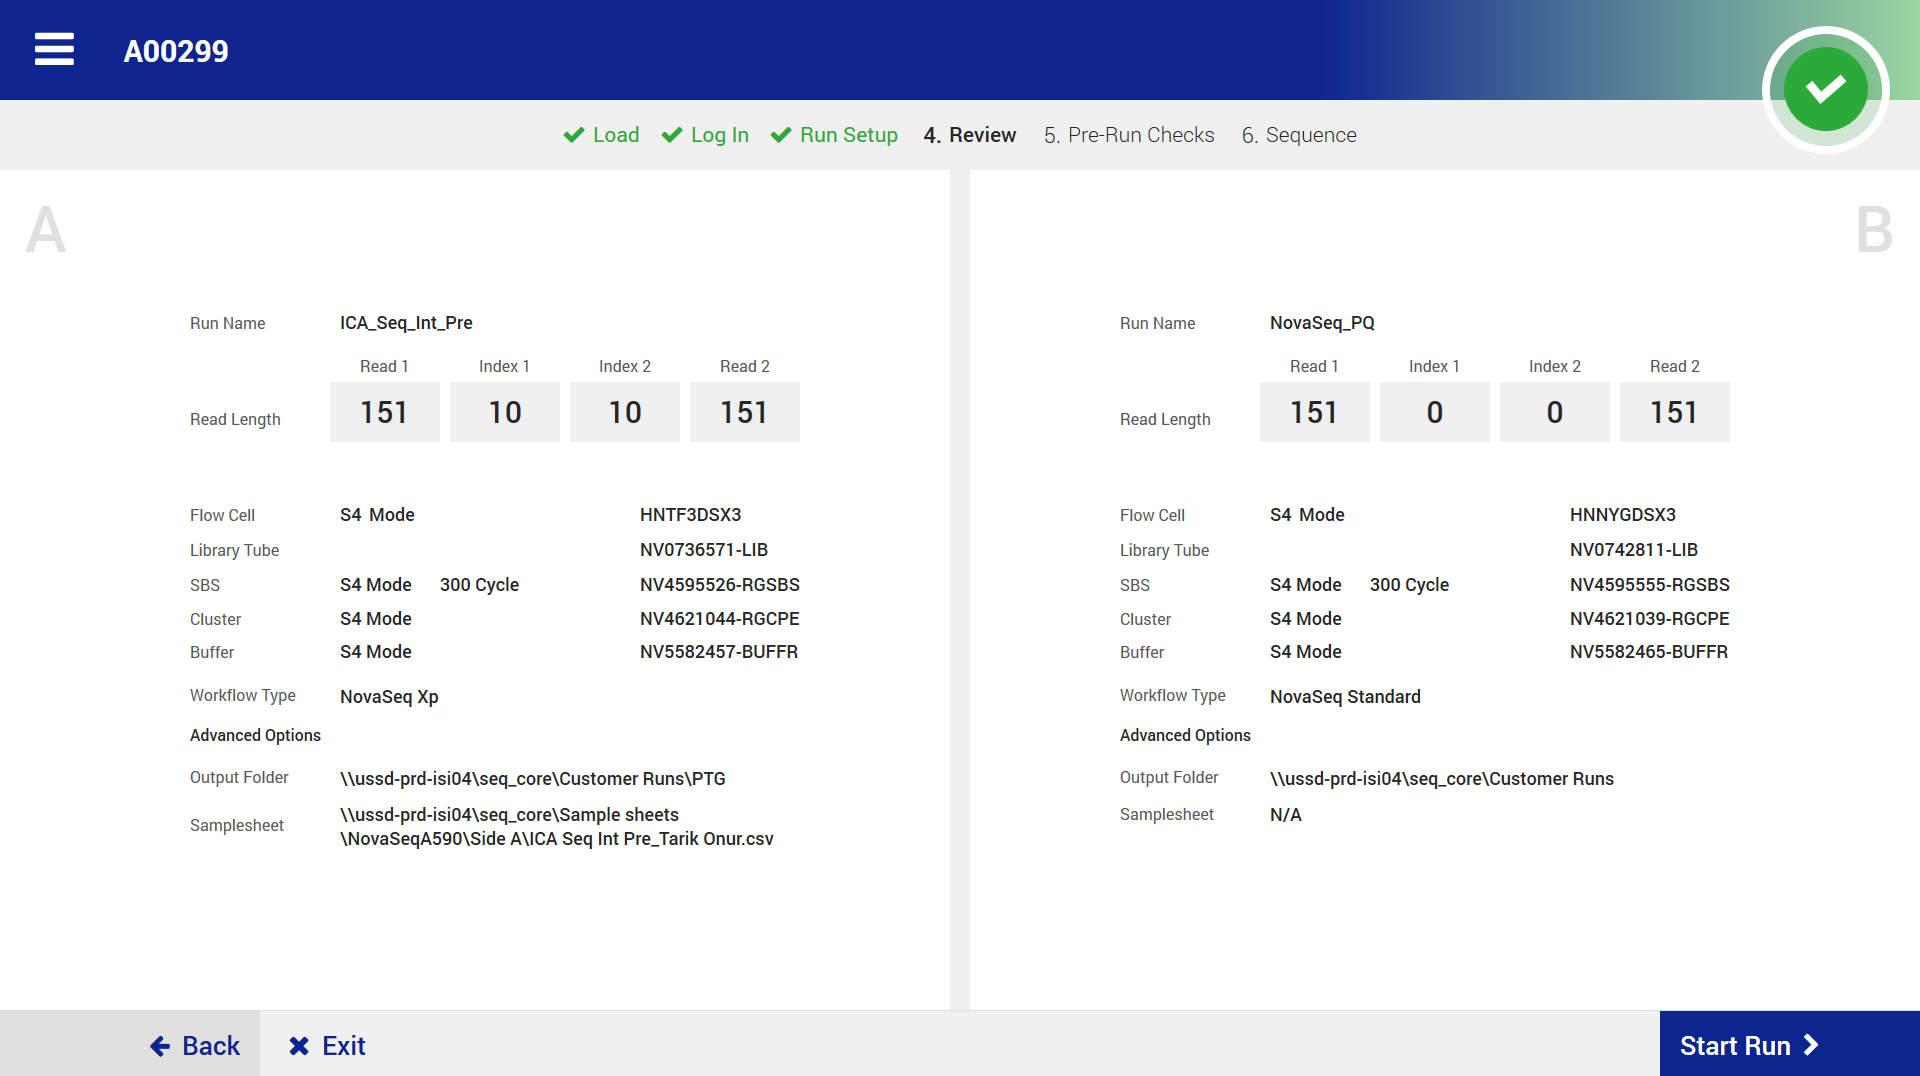This screenshot has width=1920, height=1076.
Task: Click cluster cartridge NV4621039-RGCPE
Action: [1650, 619]
